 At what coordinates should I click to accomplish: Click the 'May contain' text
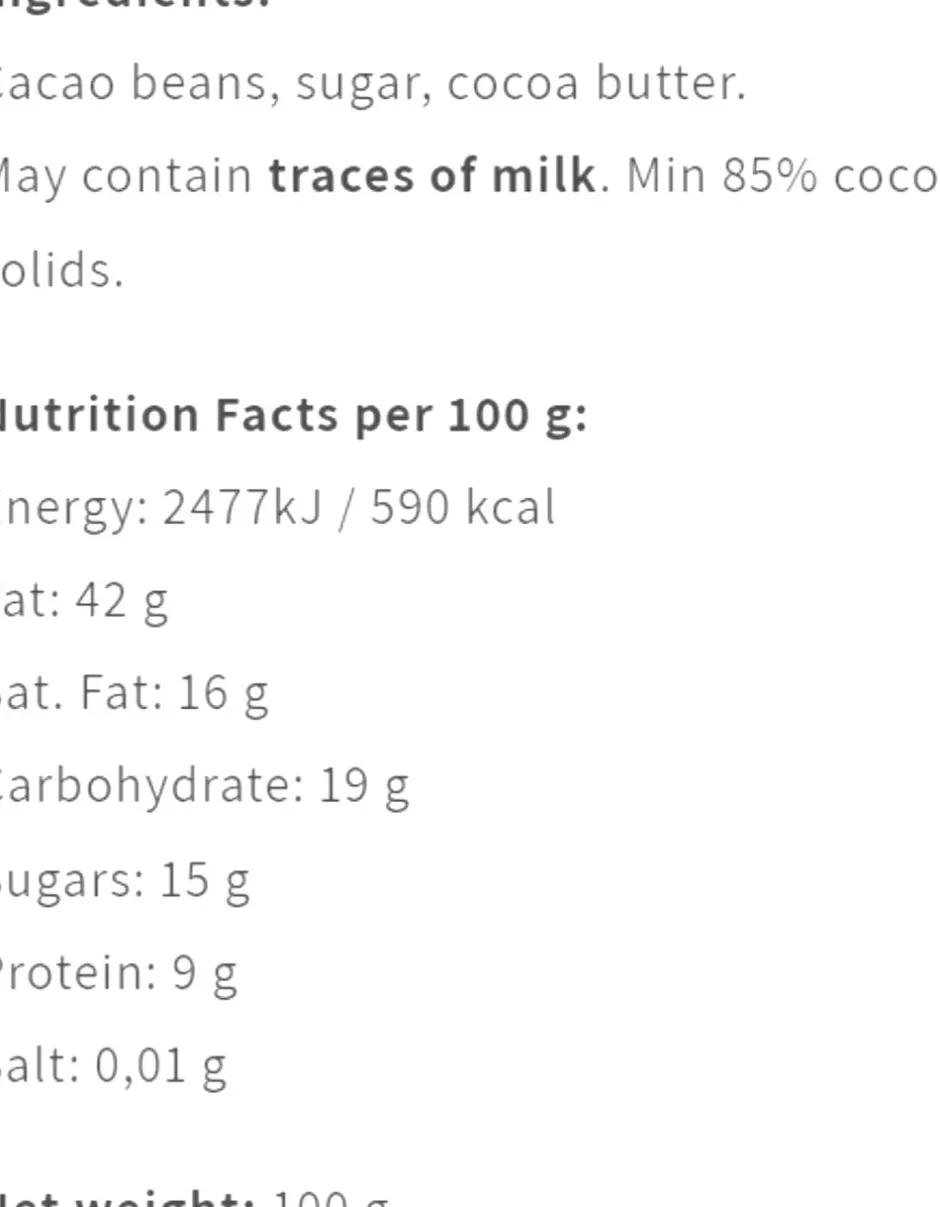click(126, 176)
